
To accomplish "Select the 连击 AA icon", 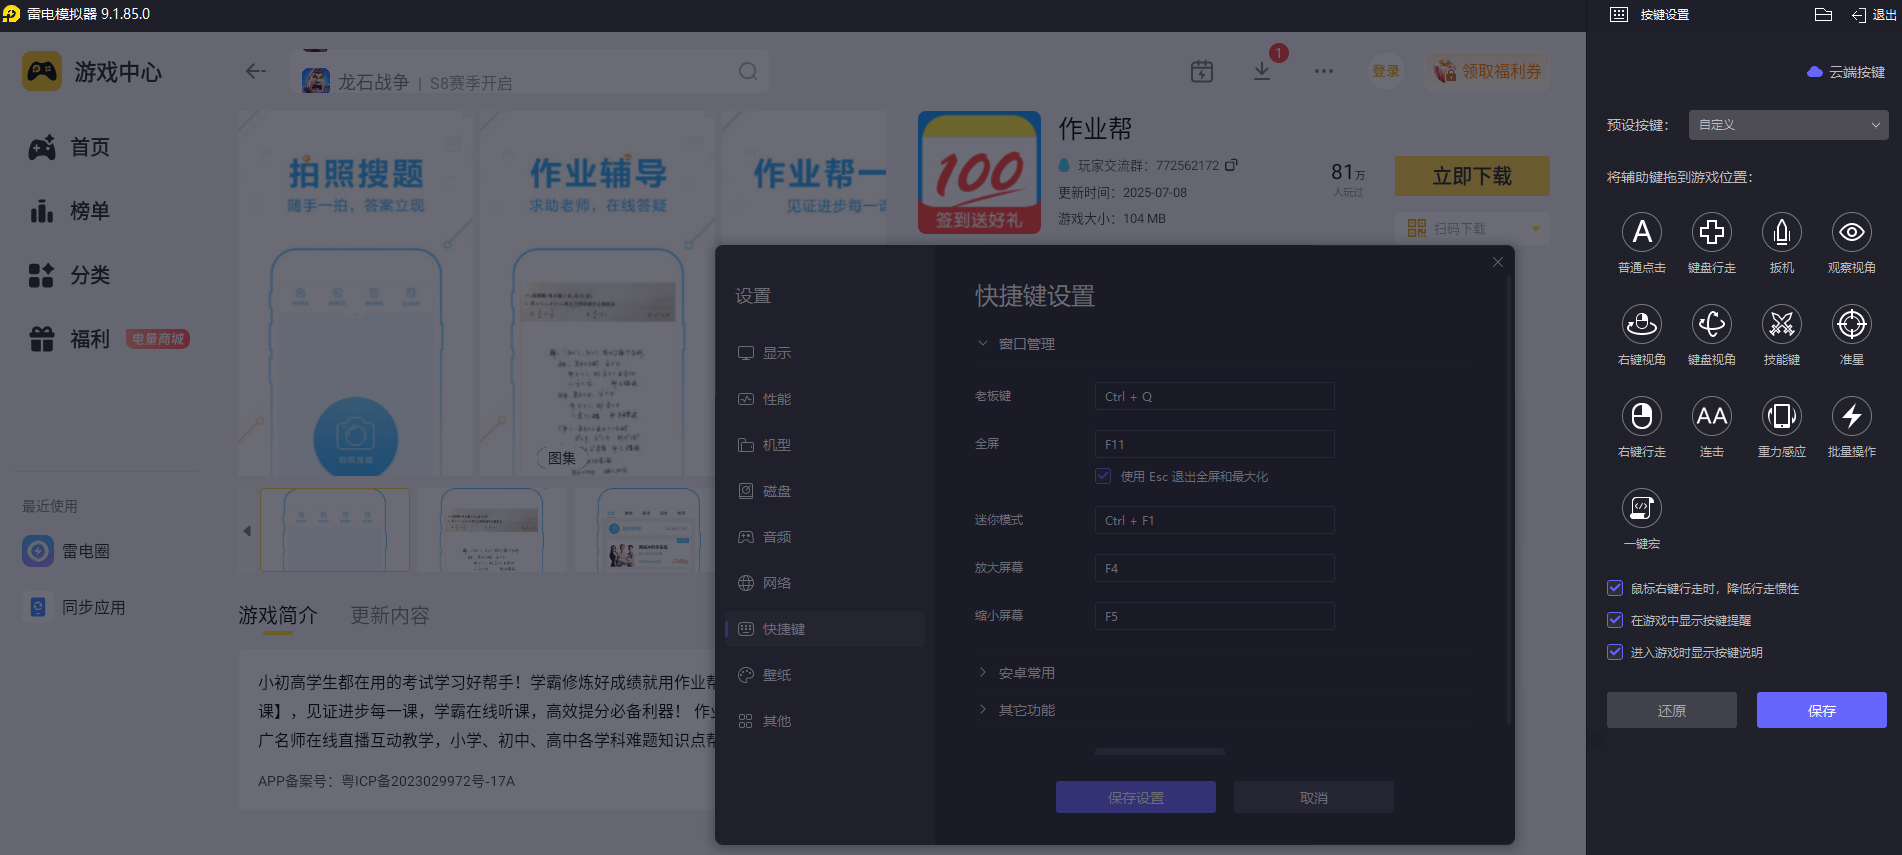I will 1712,416.
